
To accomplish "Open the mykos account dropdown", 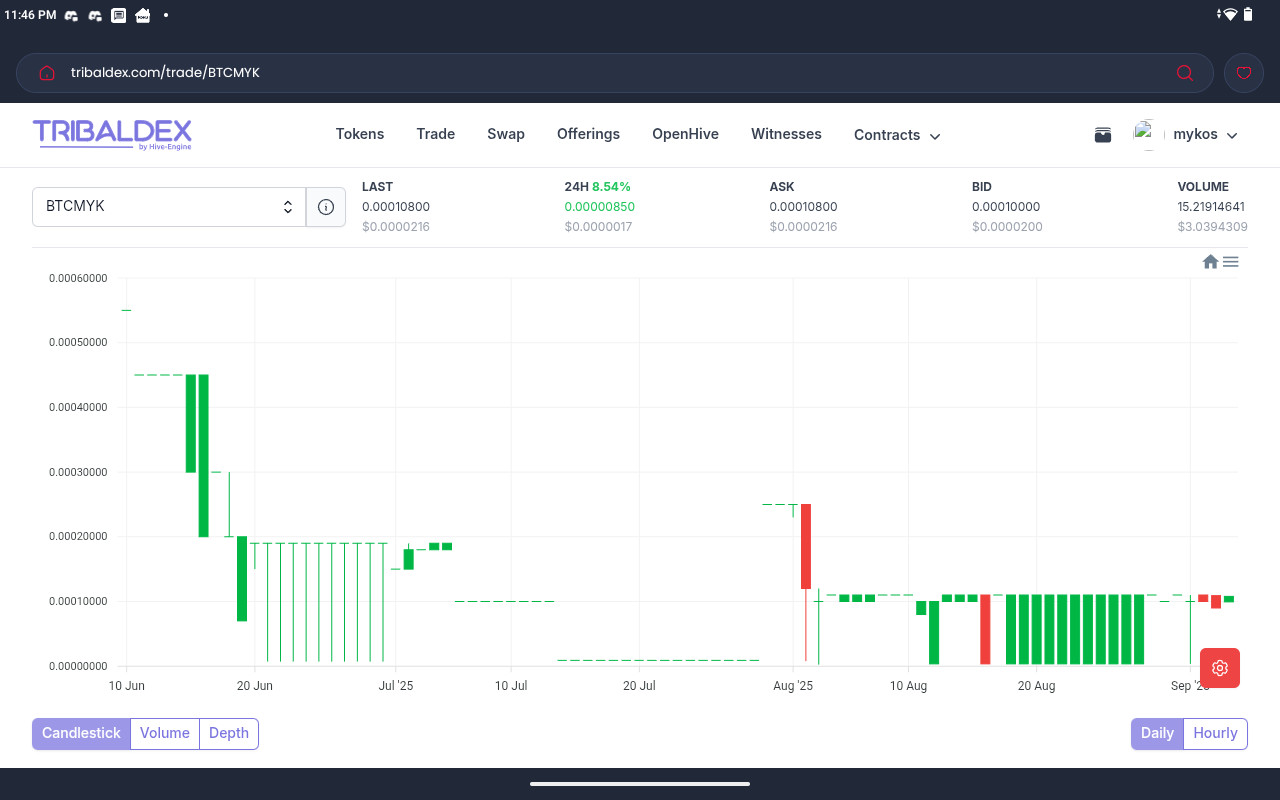I will pyautogui.click(x=1205, y=135).
